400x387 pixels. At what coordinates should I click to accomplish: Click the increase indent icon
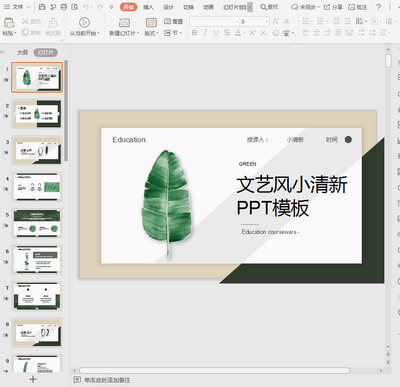click(347, 21)
